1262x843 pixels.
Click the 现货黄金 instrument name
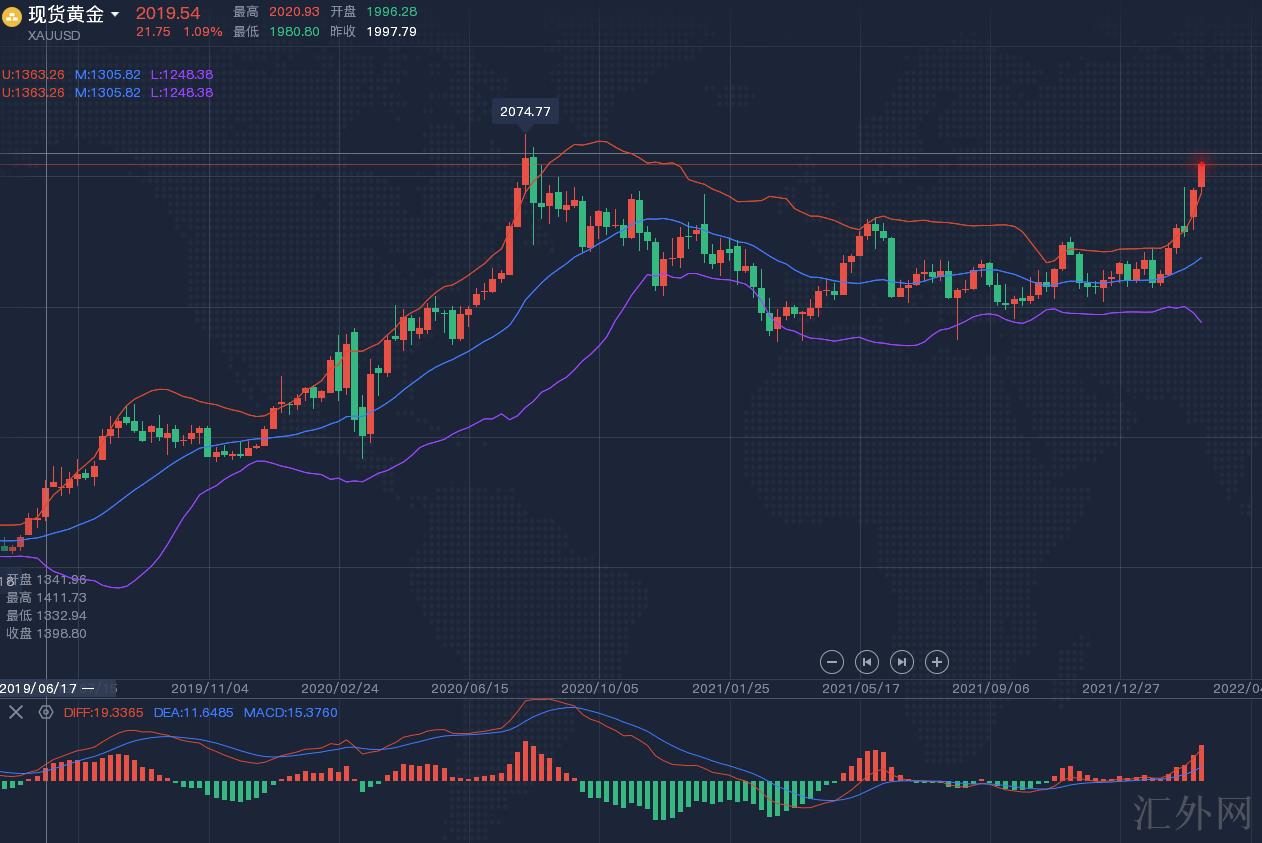click(x=66, y=14)
